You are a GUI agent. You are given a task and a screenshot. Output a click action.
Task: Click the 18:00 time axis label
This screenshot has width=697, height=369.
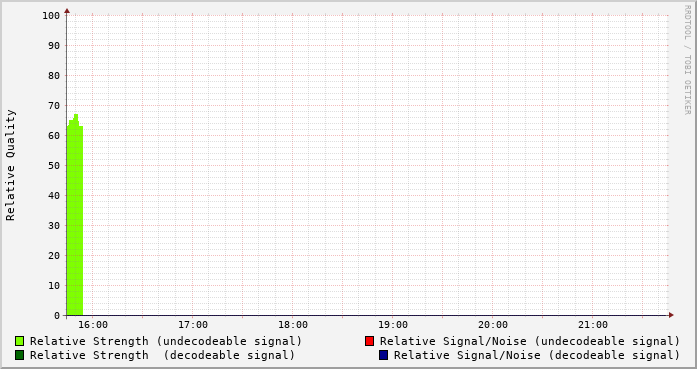(x=293, y=325)
